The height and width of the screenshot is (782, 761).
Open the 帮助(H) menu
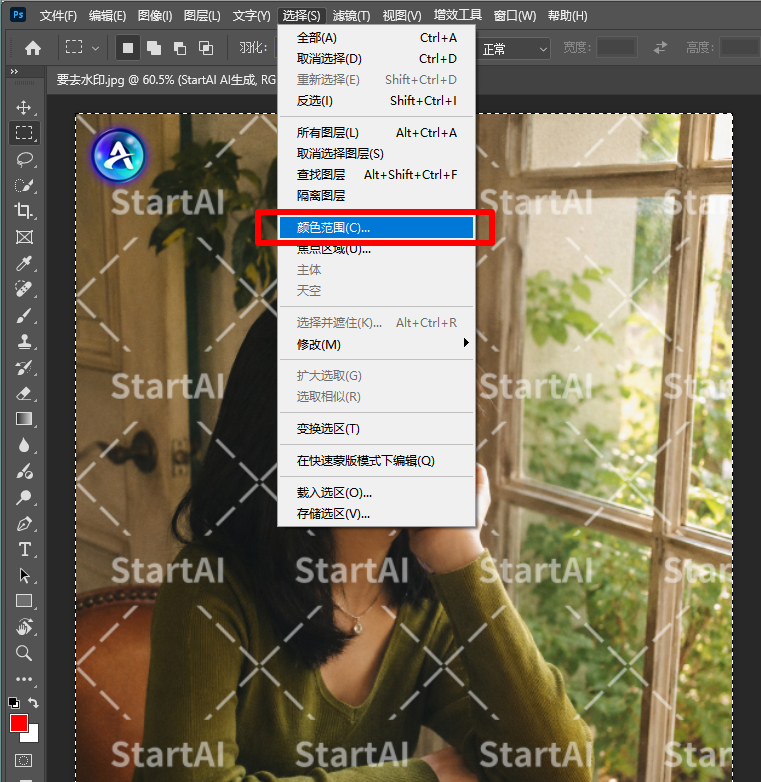[568, 16]
